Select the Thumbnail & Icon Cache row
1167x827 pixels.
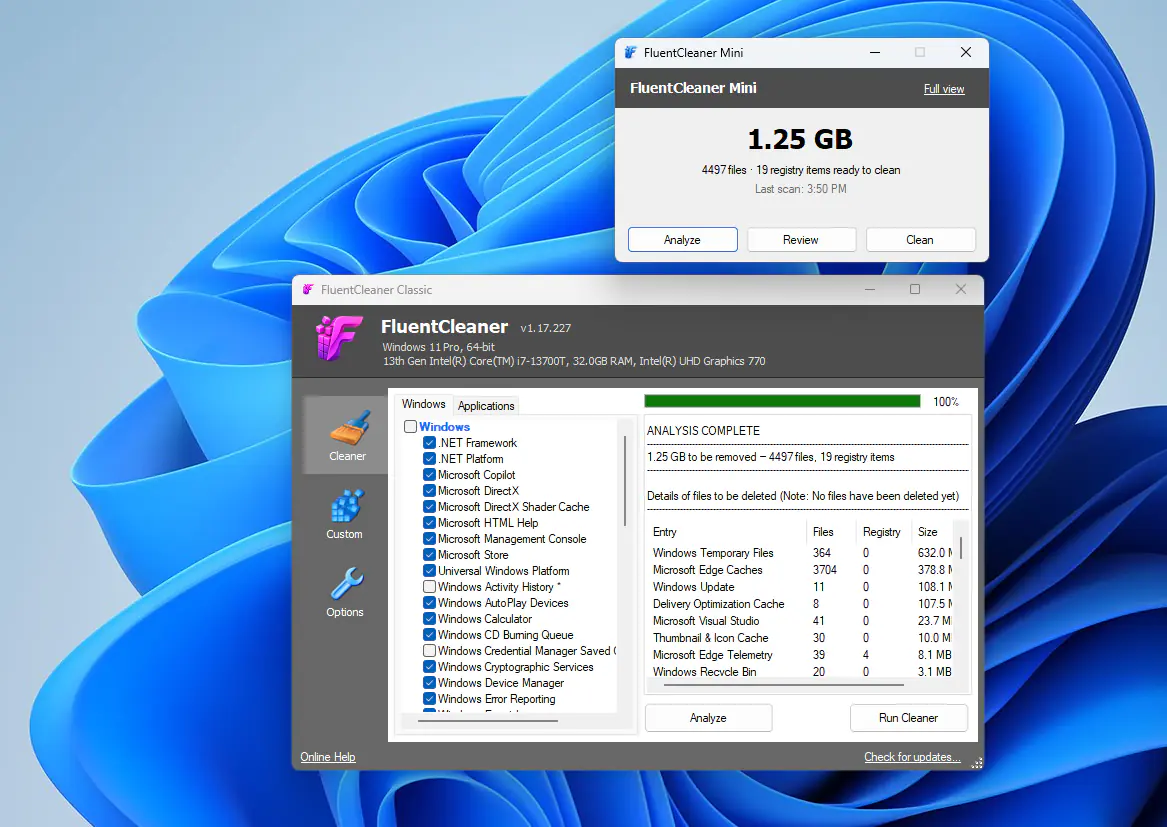(x=802, y=638)
